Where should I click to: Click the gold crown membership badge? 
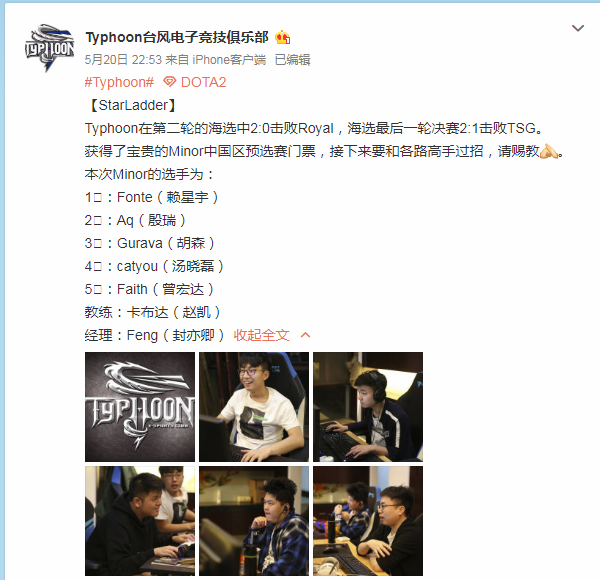click(283, 37)
